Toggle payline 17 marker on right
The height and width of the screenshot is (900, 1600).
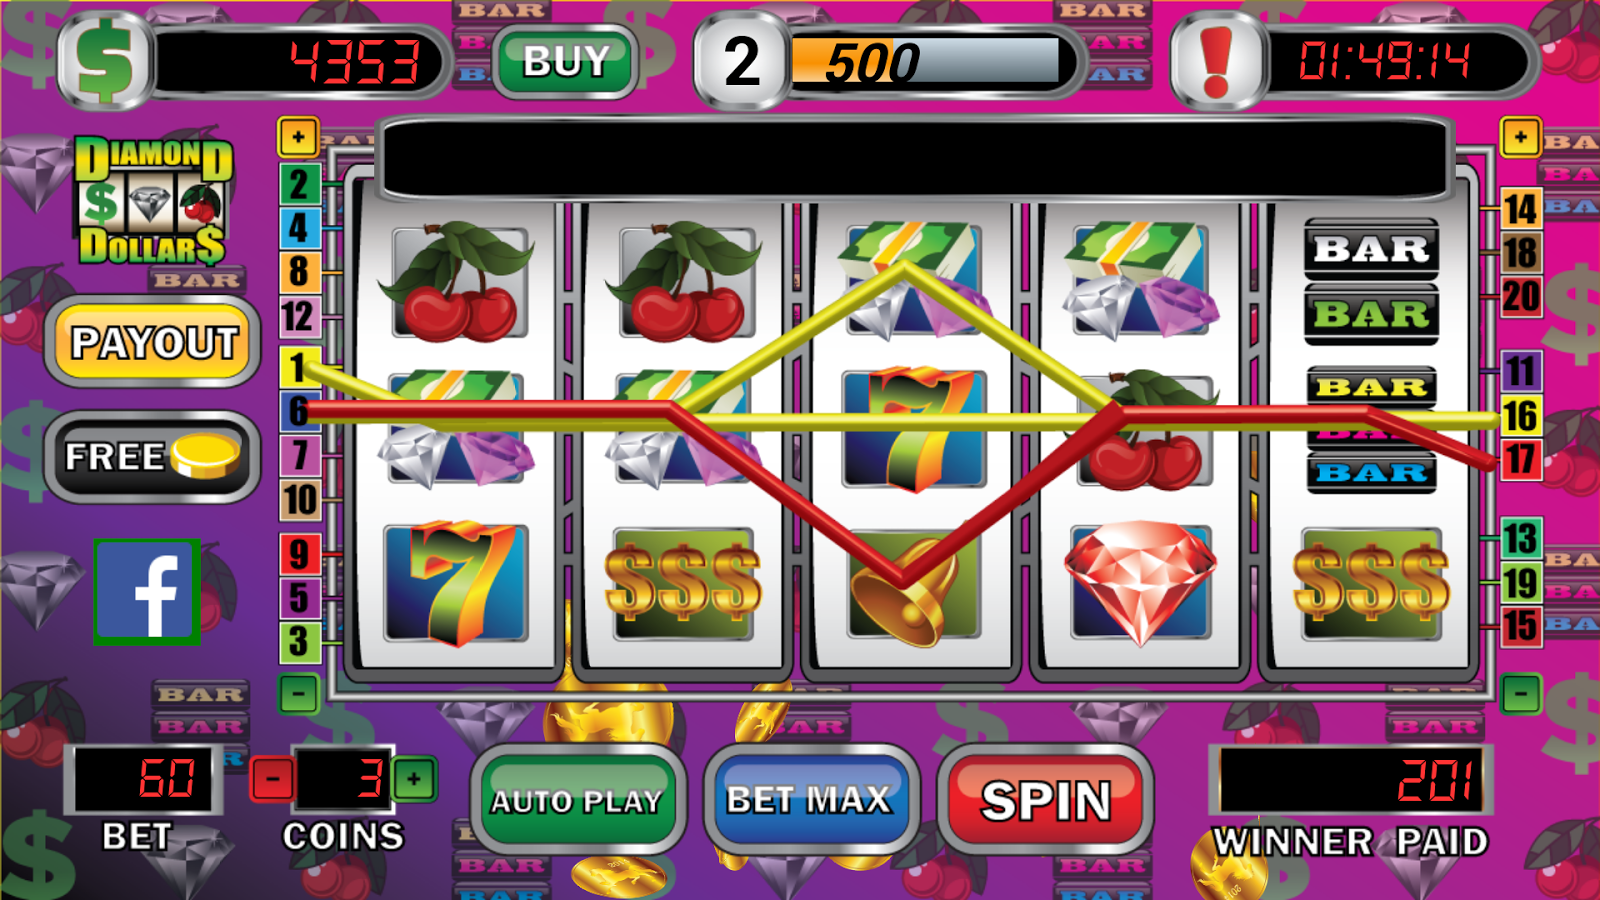(x=1520, y=459)
